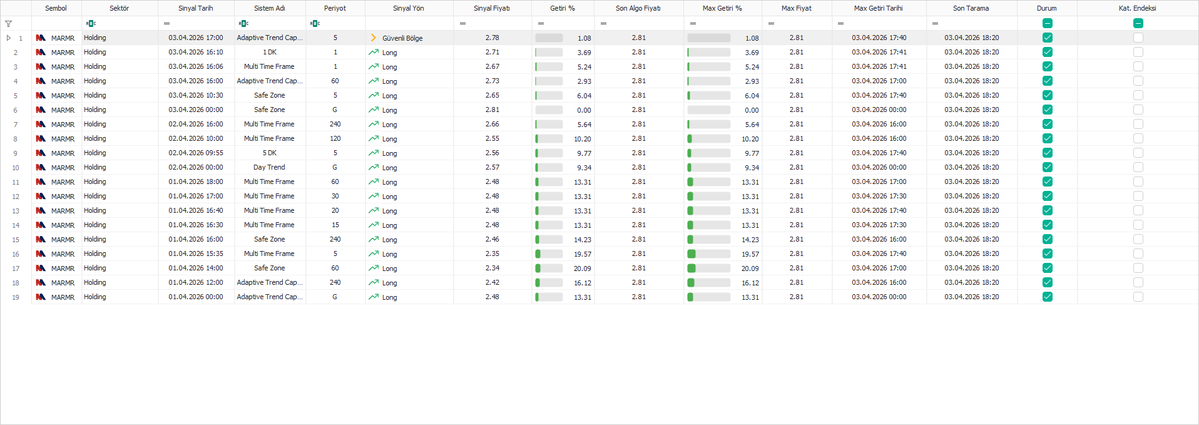This screenshot has width=1199, height=425.
Task: Sort by the Sembol column header
Action: point(56,8)
